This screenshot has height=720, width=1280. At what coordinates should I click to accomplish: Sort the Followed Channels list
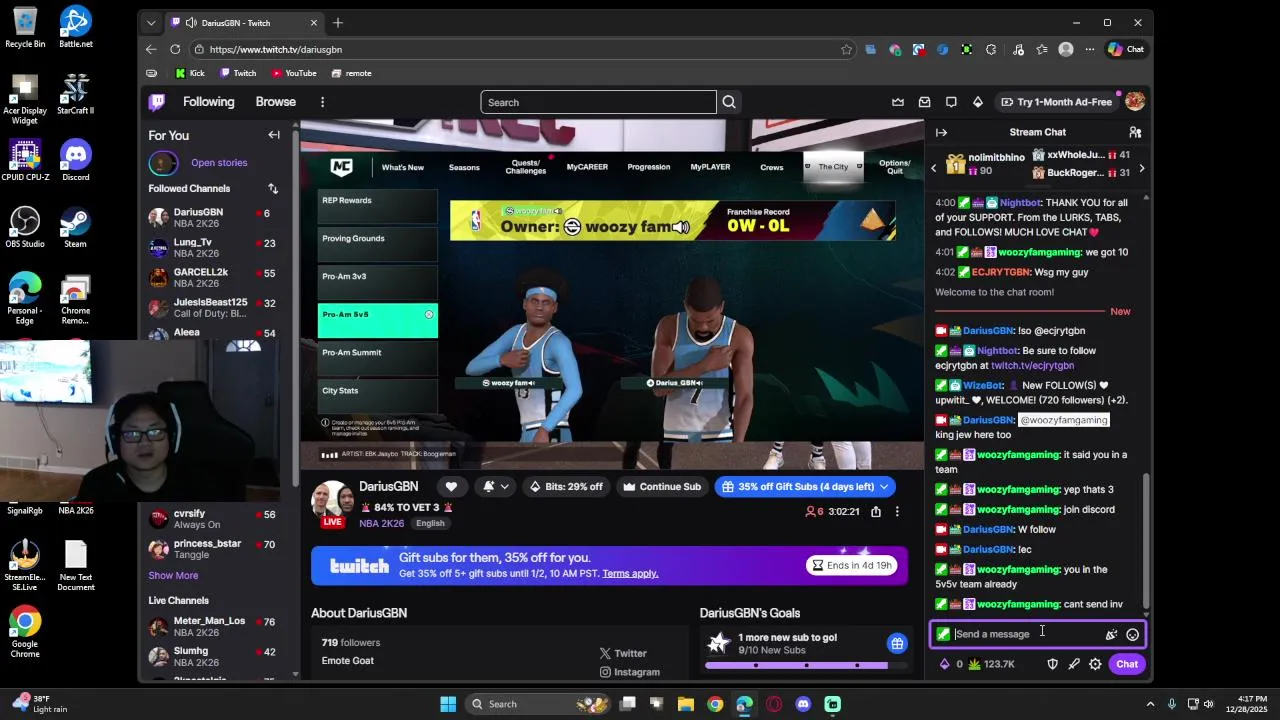click(x=273, y=188)
